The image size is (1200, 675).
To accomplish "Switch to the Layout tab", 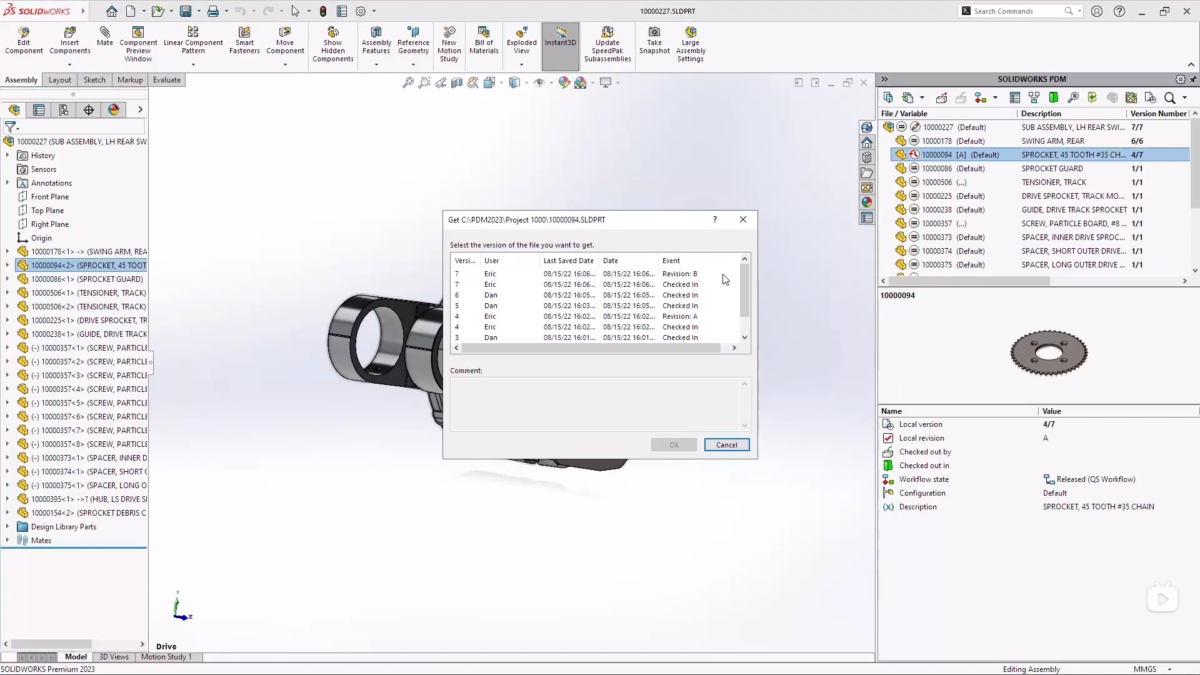I will point(60,80).
